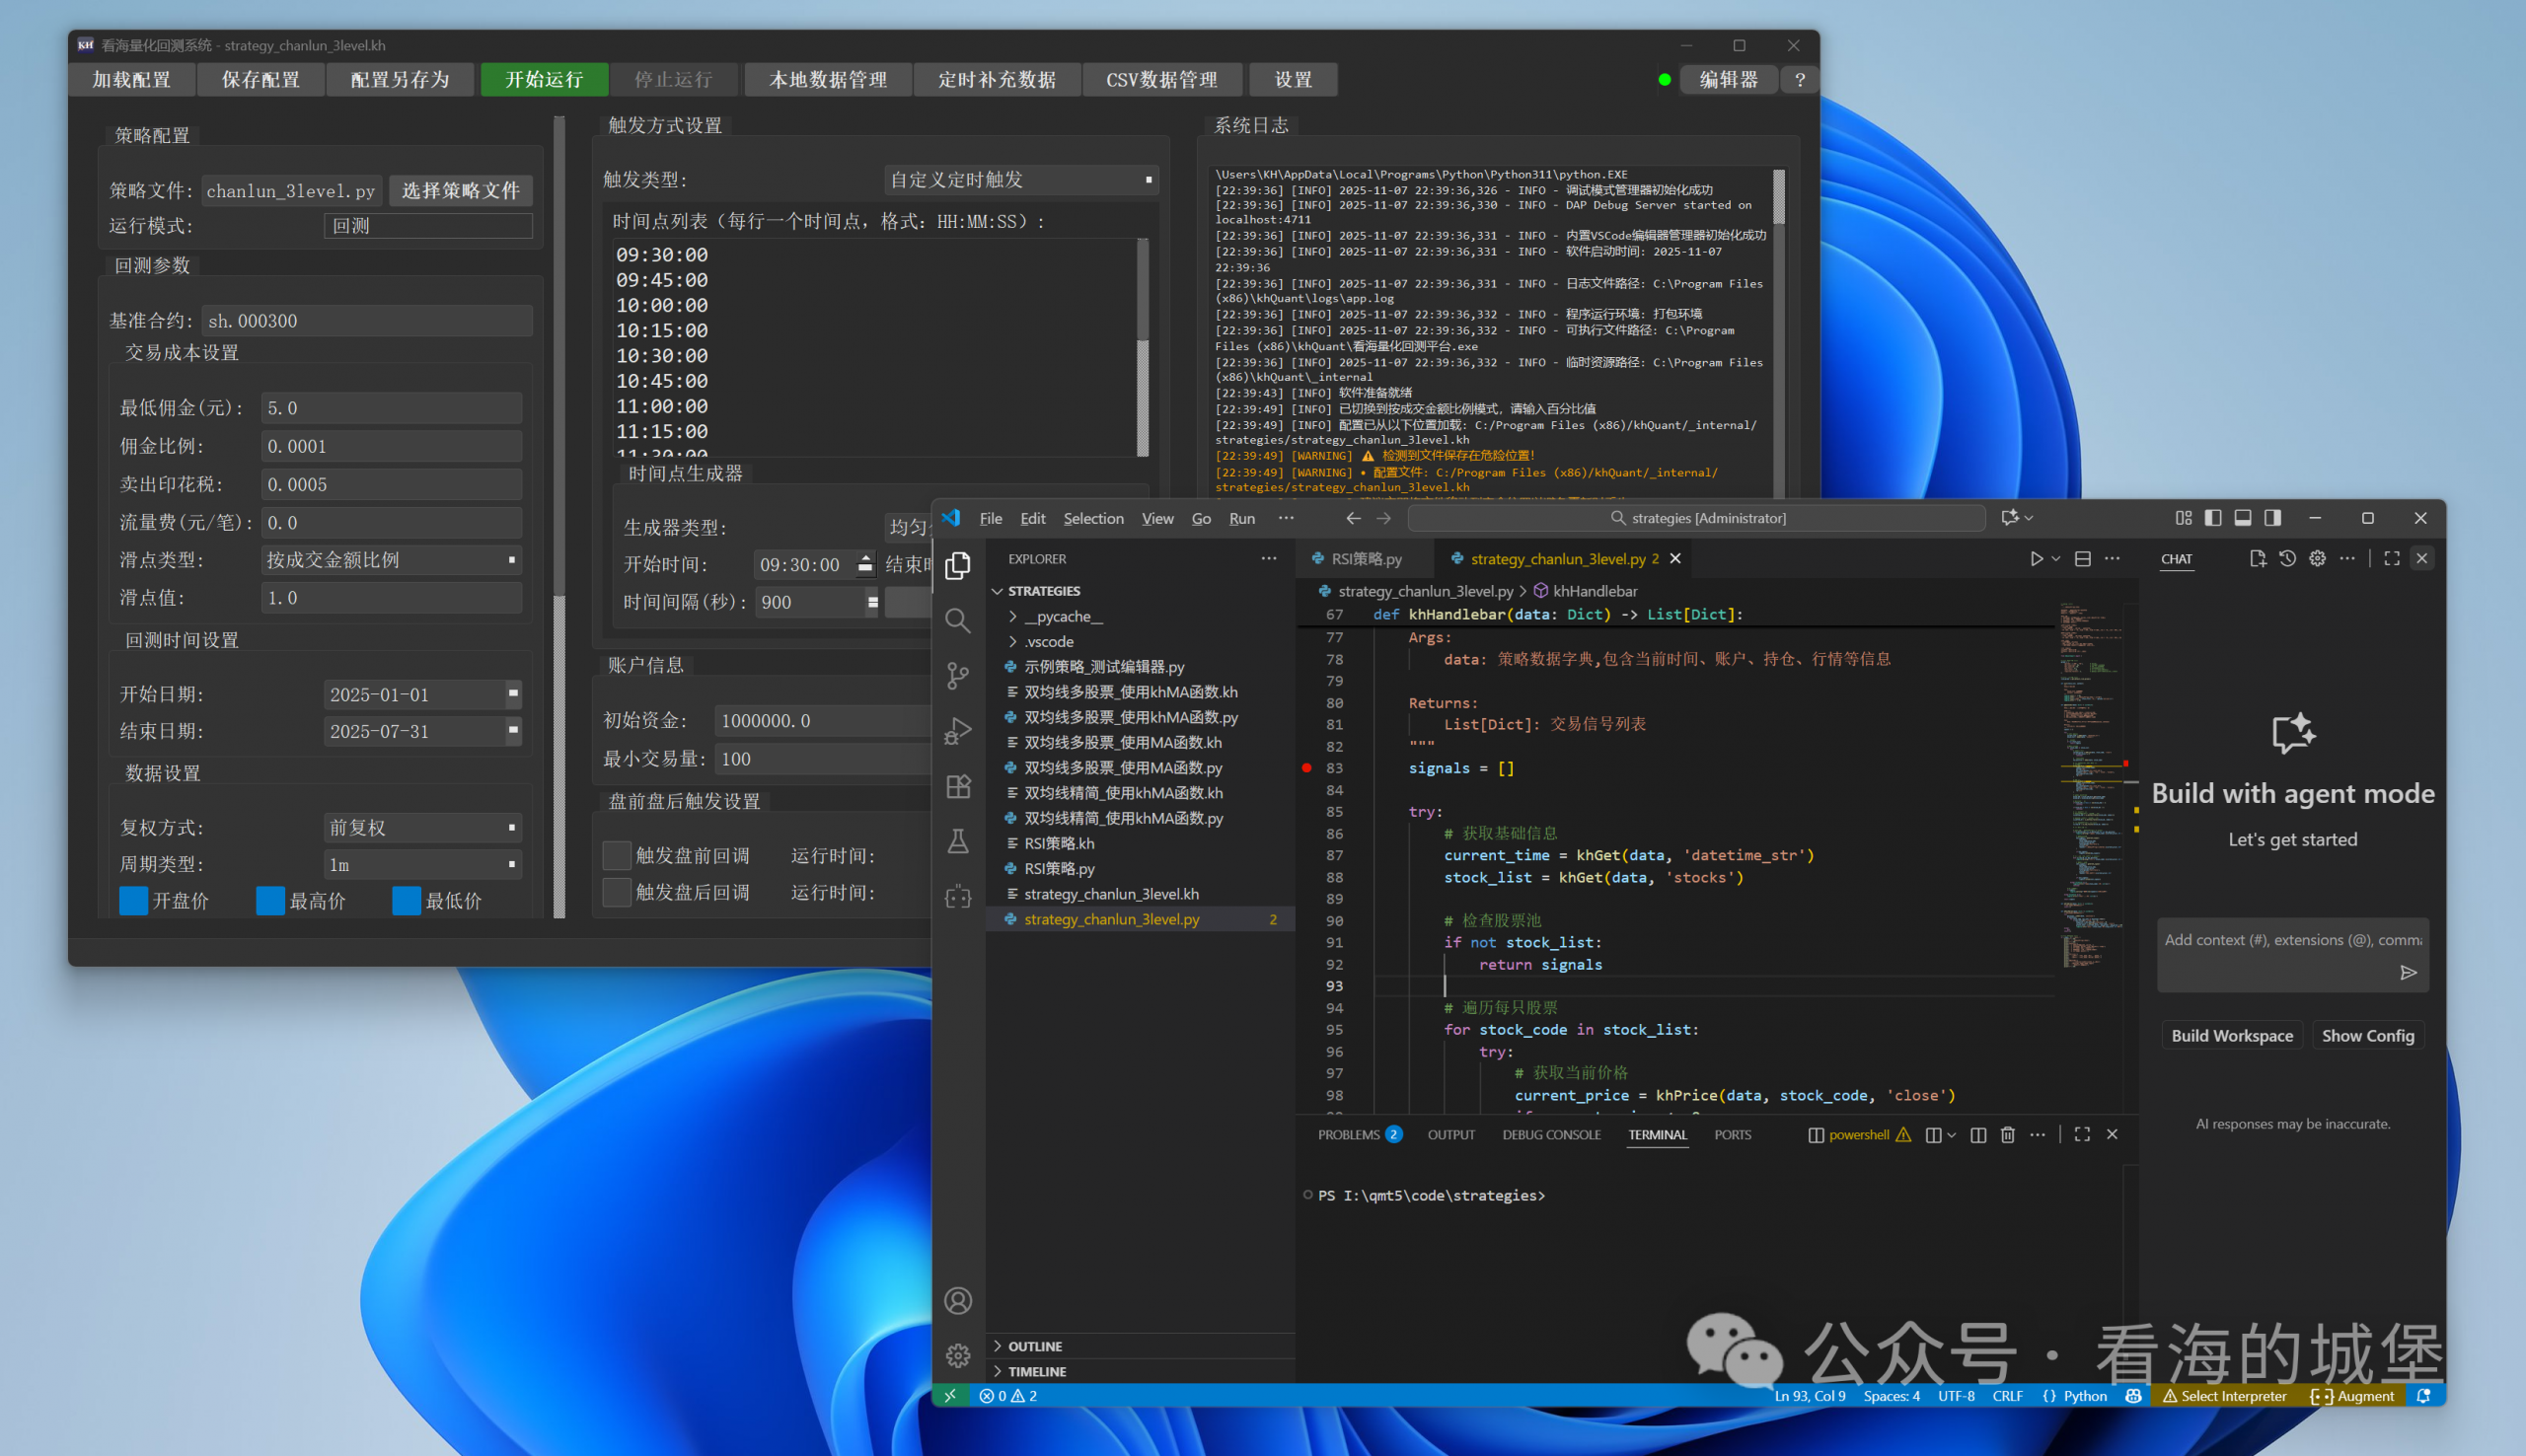Open the Search view in activity bar

tap(957, 621)
